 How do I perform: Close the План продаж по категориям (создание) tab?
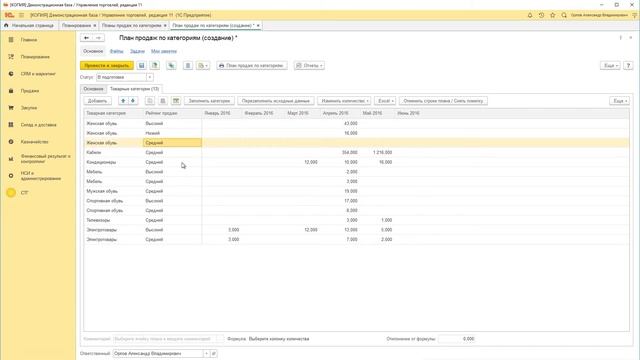[x=258, y=25]
